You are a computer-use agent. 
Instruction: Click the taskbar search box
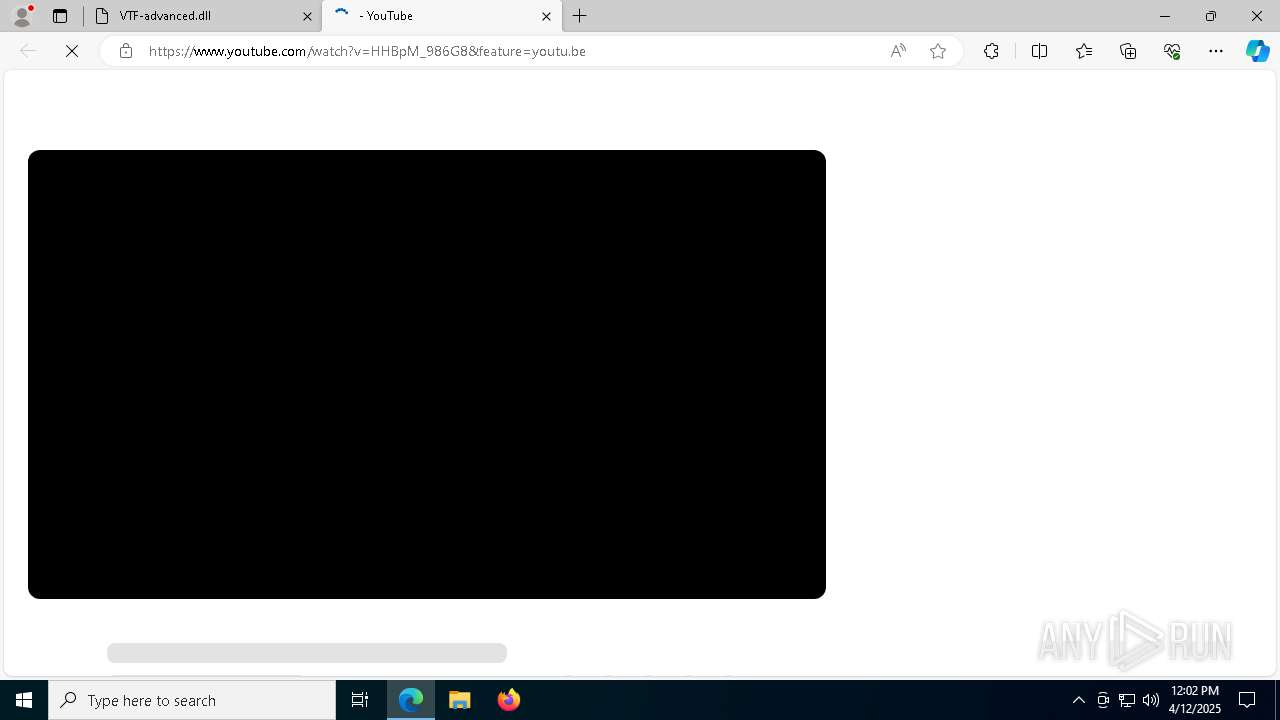(x=192, y=700)
